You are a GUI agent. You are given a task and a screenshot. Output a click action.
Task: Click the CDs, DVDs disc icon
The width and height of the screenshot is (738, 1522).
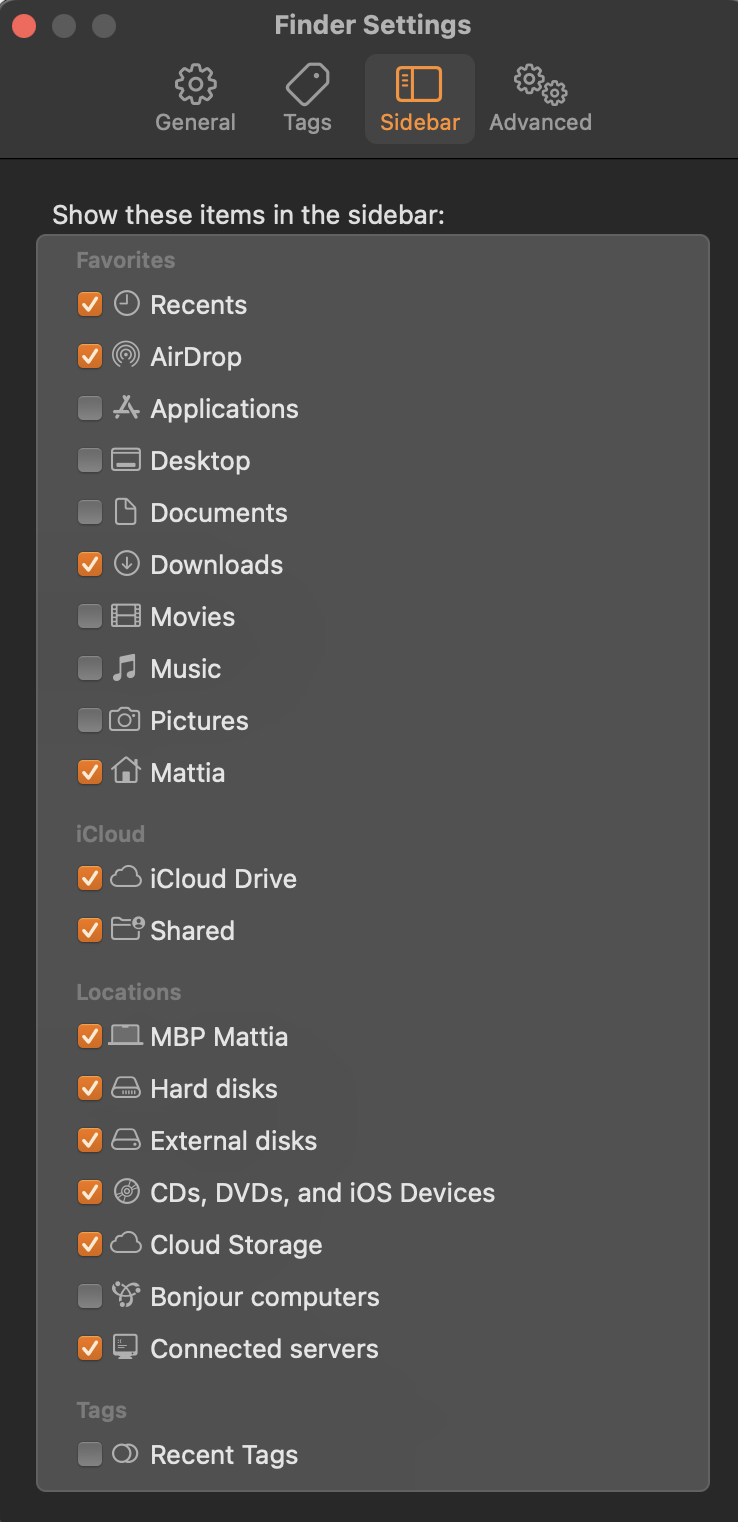pyautogui.click(x=126, y=1192)
